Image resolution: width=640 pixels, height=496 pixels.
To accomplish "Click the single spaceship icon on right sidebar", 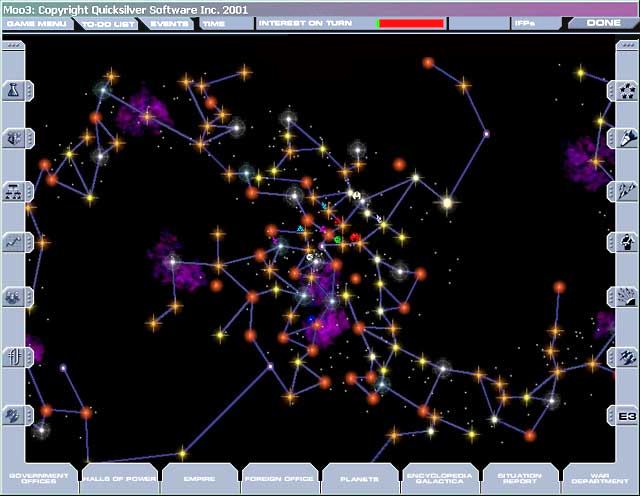I will pyautogui.click(x=627, y=138).
